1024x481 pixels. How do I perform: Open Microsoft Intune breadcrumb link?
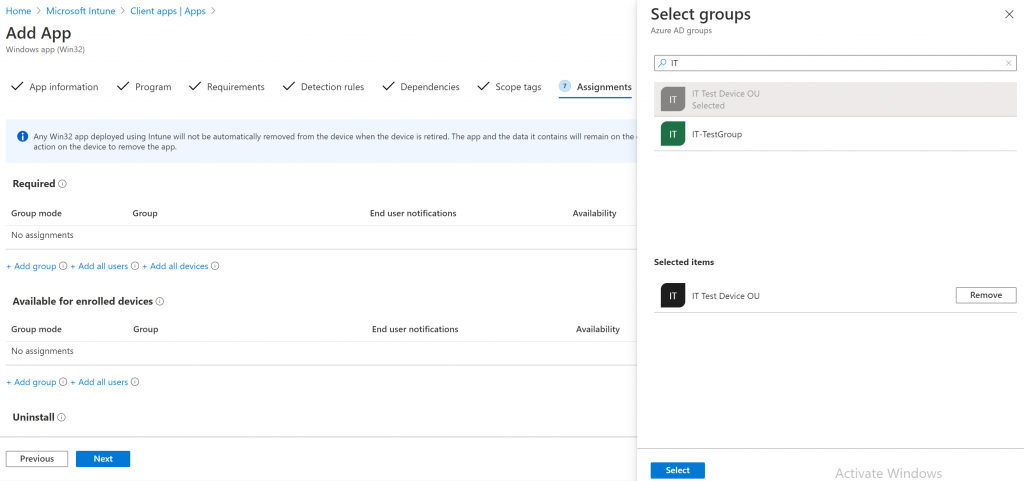click(x=80, y=11)
